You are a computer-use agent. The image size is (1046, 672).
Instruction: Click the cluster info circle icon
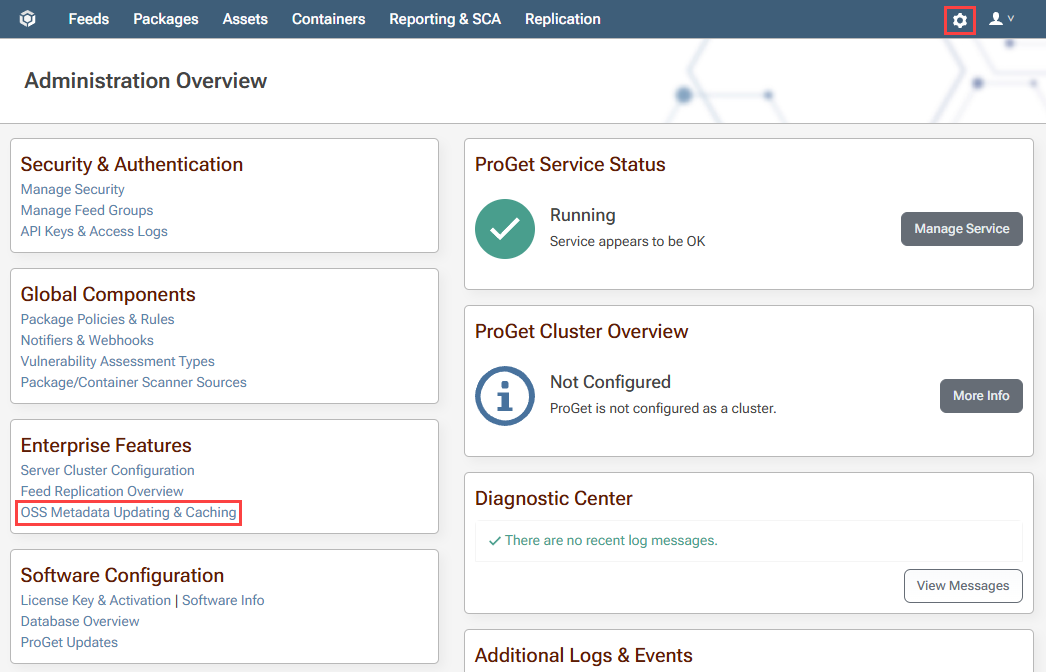505,396
